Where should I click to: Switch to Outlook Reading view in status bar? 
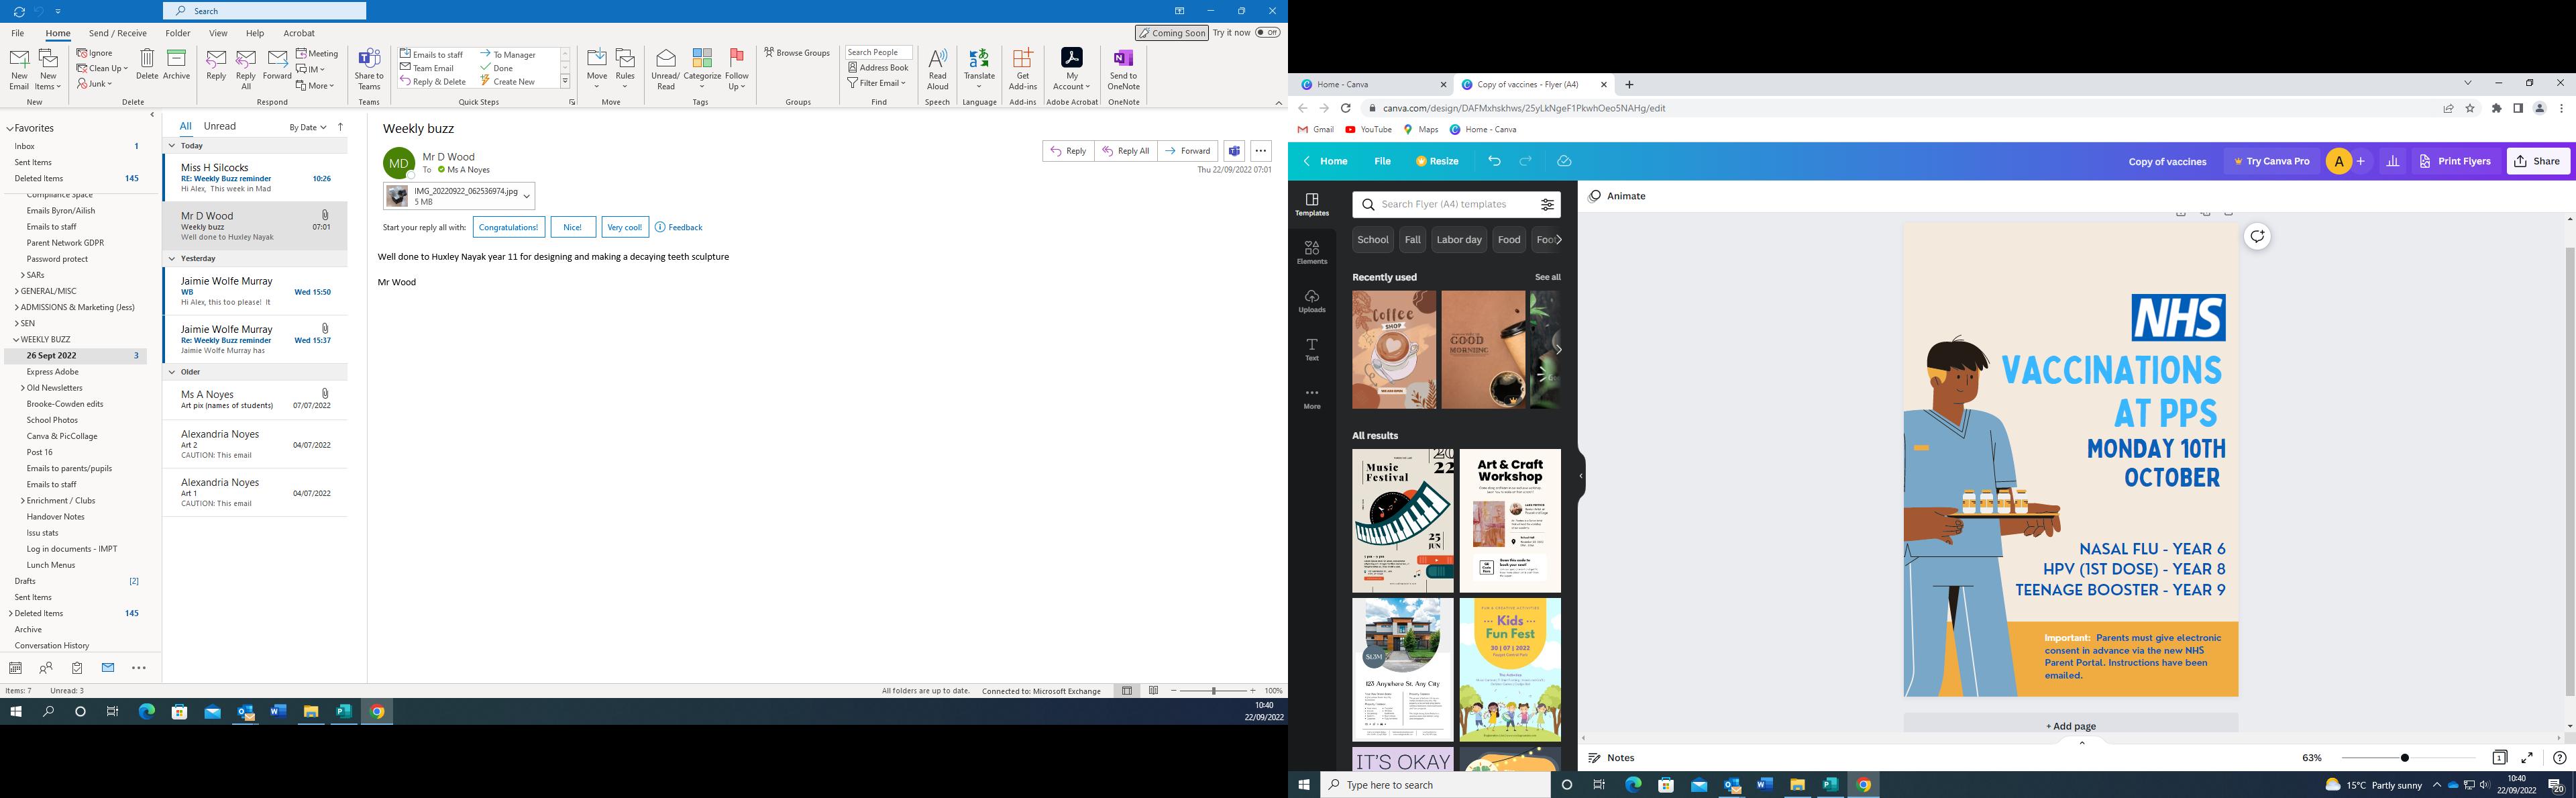[x=1153, y=690]
